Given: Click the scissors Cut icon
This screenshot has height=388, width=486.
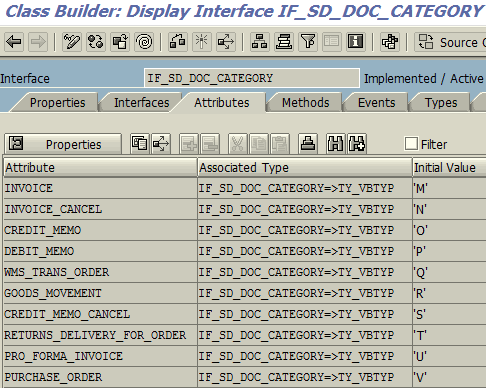Looking at the screenshot, I should tap(238, 144).
